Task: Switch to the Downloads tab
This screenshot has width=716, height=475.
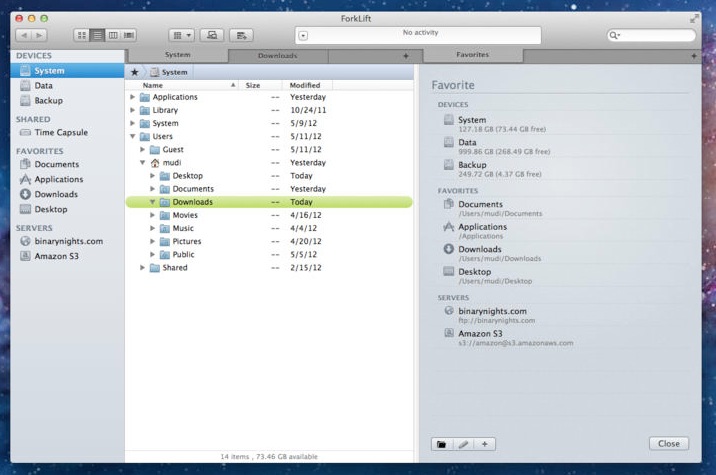Action: tap(277, 55)
